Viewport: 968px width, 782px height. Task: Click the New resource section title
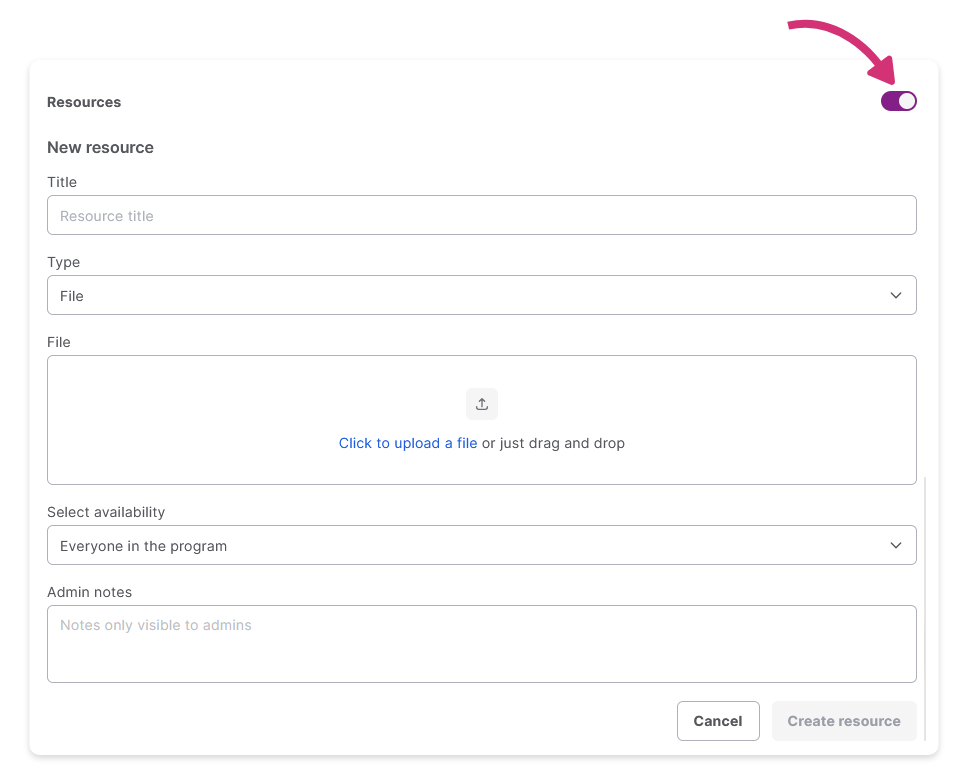click(x=100, y=147)
